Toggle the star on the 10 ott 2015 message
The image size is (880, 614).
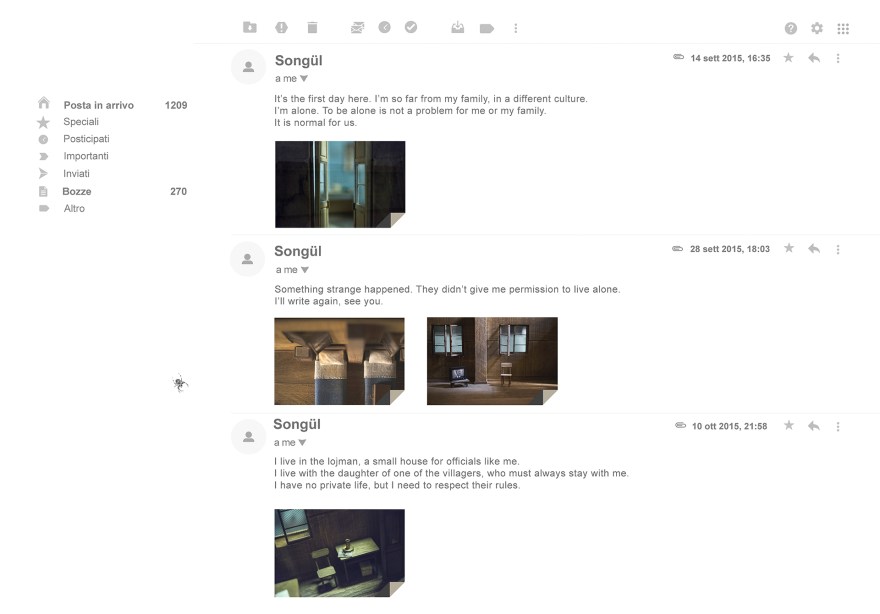tap(788, 426)
